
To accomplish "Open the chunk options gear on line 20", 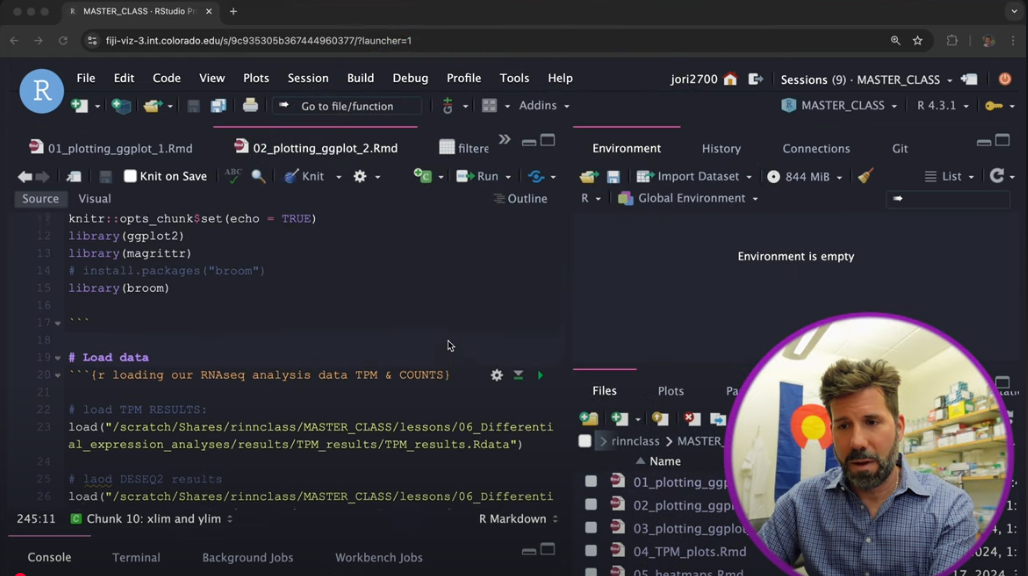I will 496,375.
